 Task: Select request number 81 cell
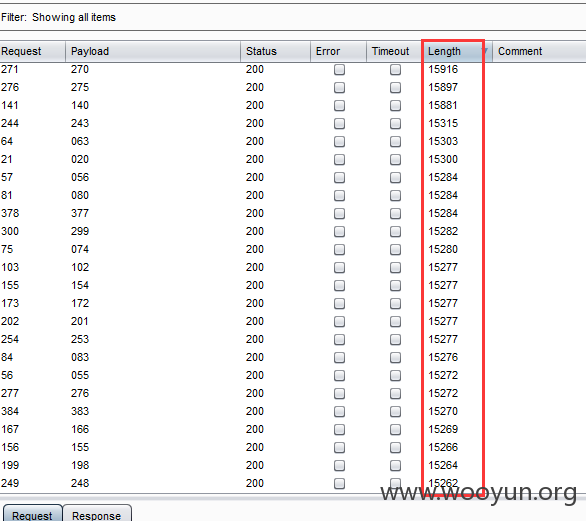(7, 195)
